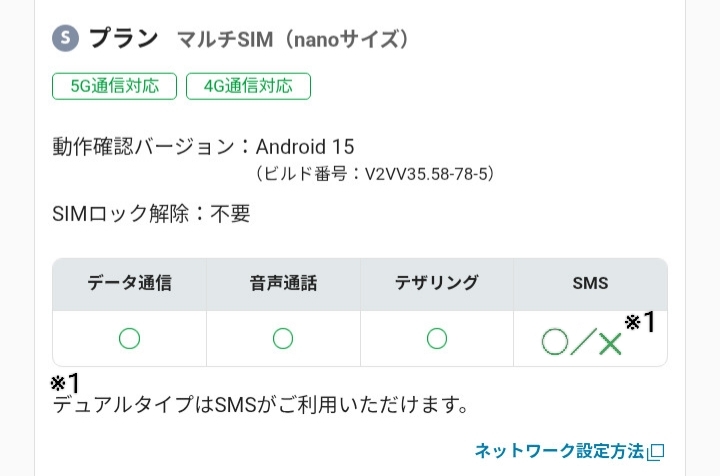The image size is (720, 476).
Task: Click the 動作確認バージョン Android 15 text
Action: pos(203,147)
